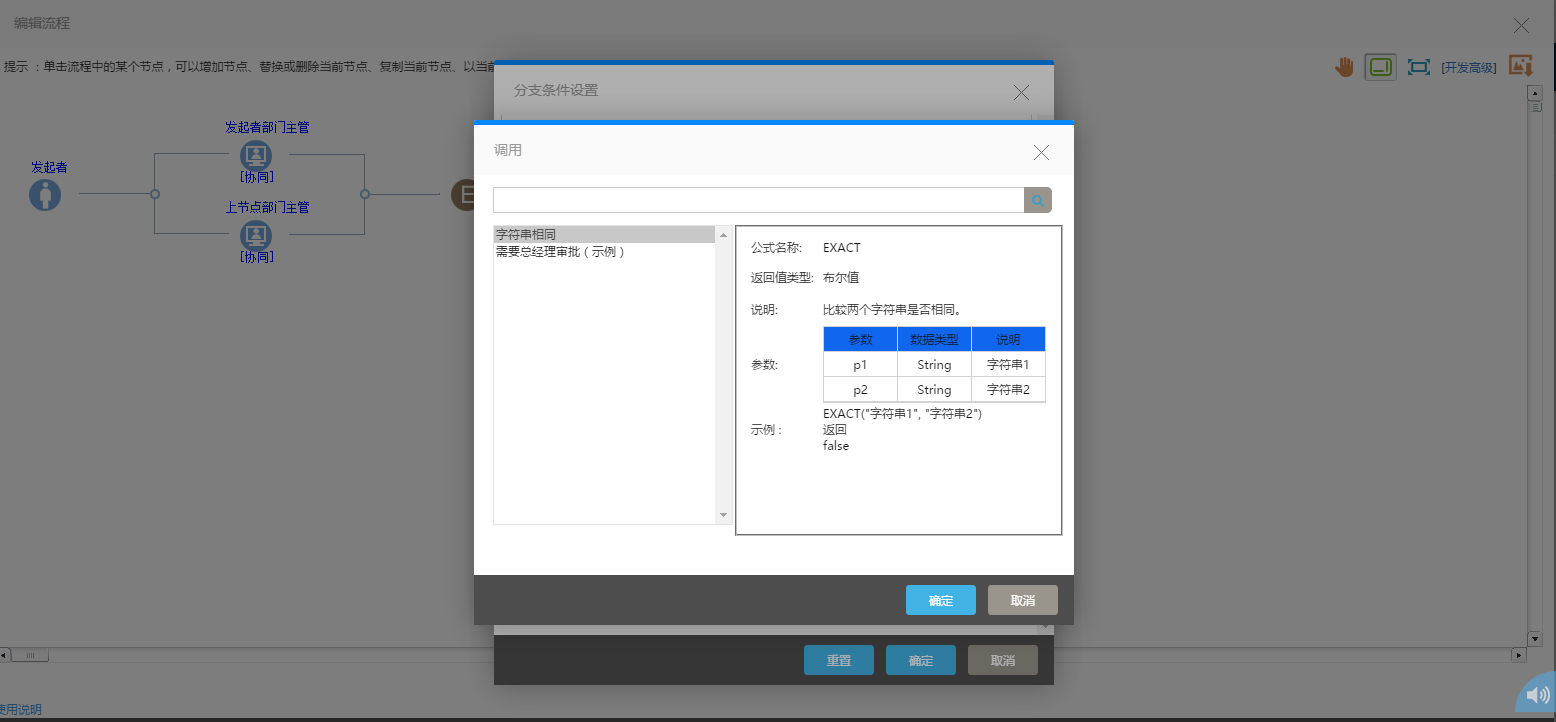Click the search magnifier icon in 调用 dialog
Viewport: 1556px width, 722px height.
(x=1037, y=201)
